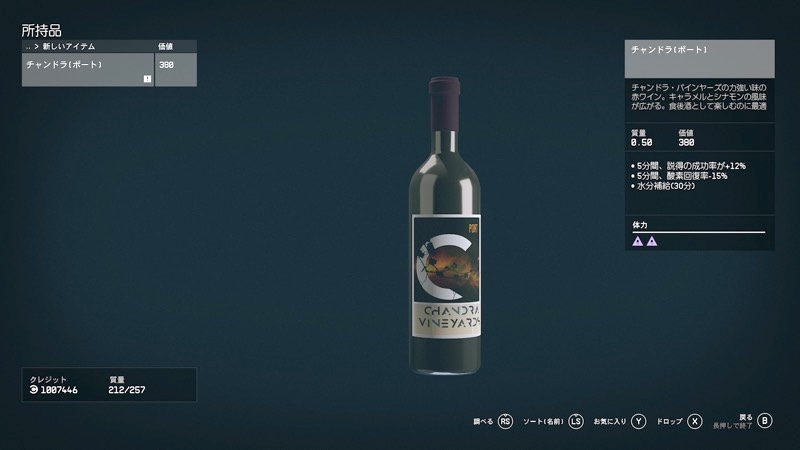Sort by the 価値 column header
Screen dimensions: 800x450
(165, 46)
